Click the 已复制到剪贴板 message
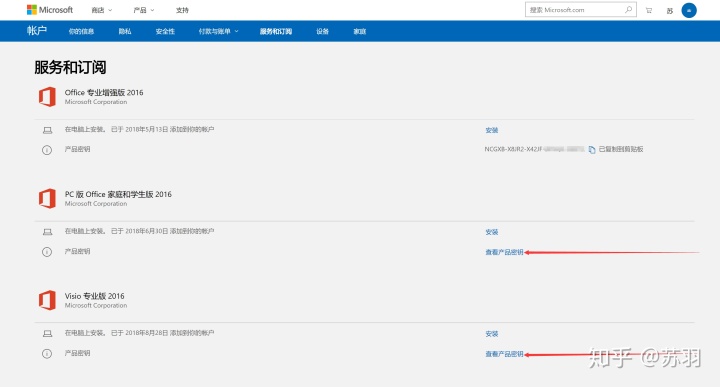Screen dimensions: 720x387 [621, 149]
